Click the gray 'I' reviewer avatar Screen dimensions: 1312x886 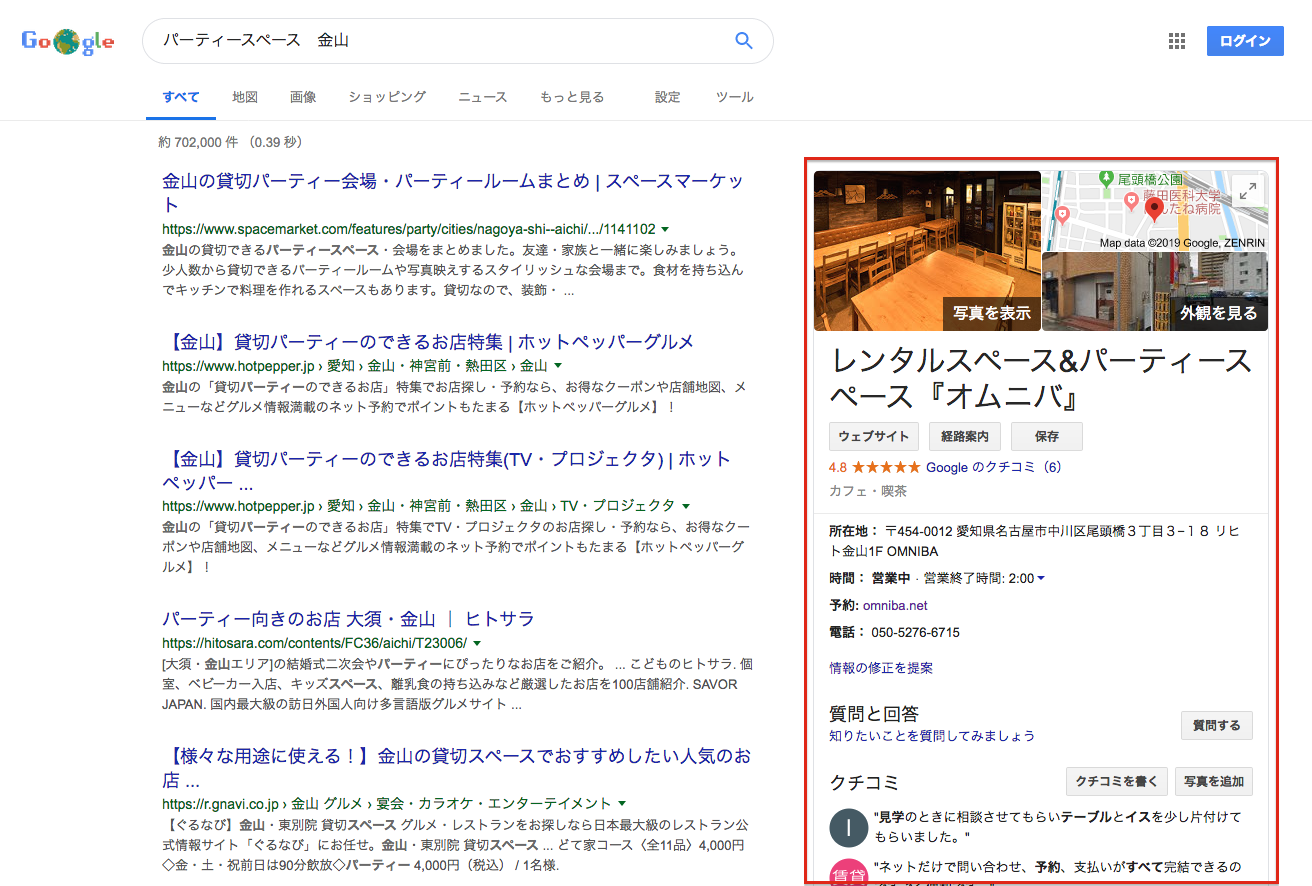click(848, 827)
